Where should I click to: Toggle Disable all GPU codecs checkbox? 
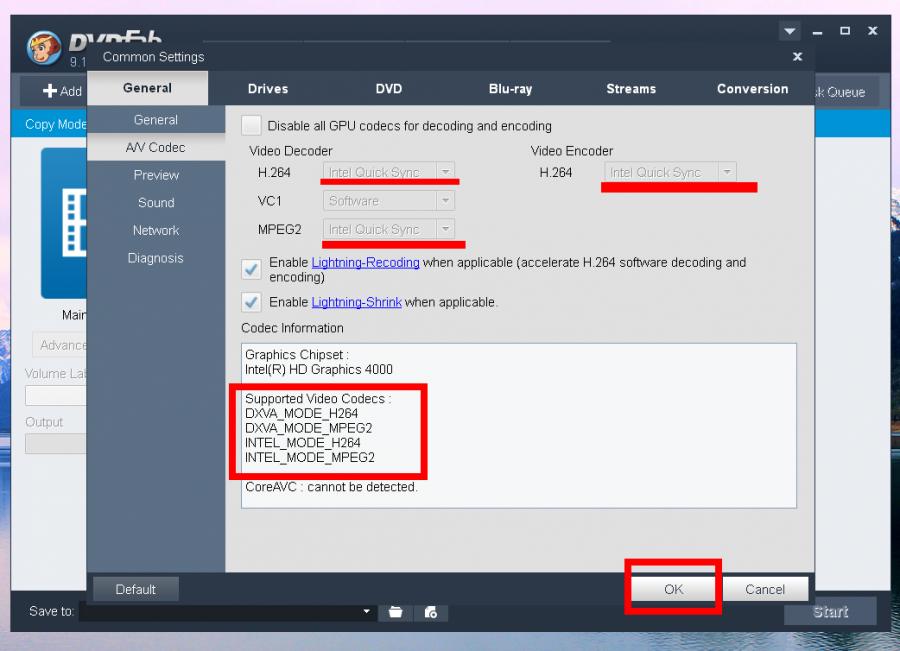pos(251,125)
